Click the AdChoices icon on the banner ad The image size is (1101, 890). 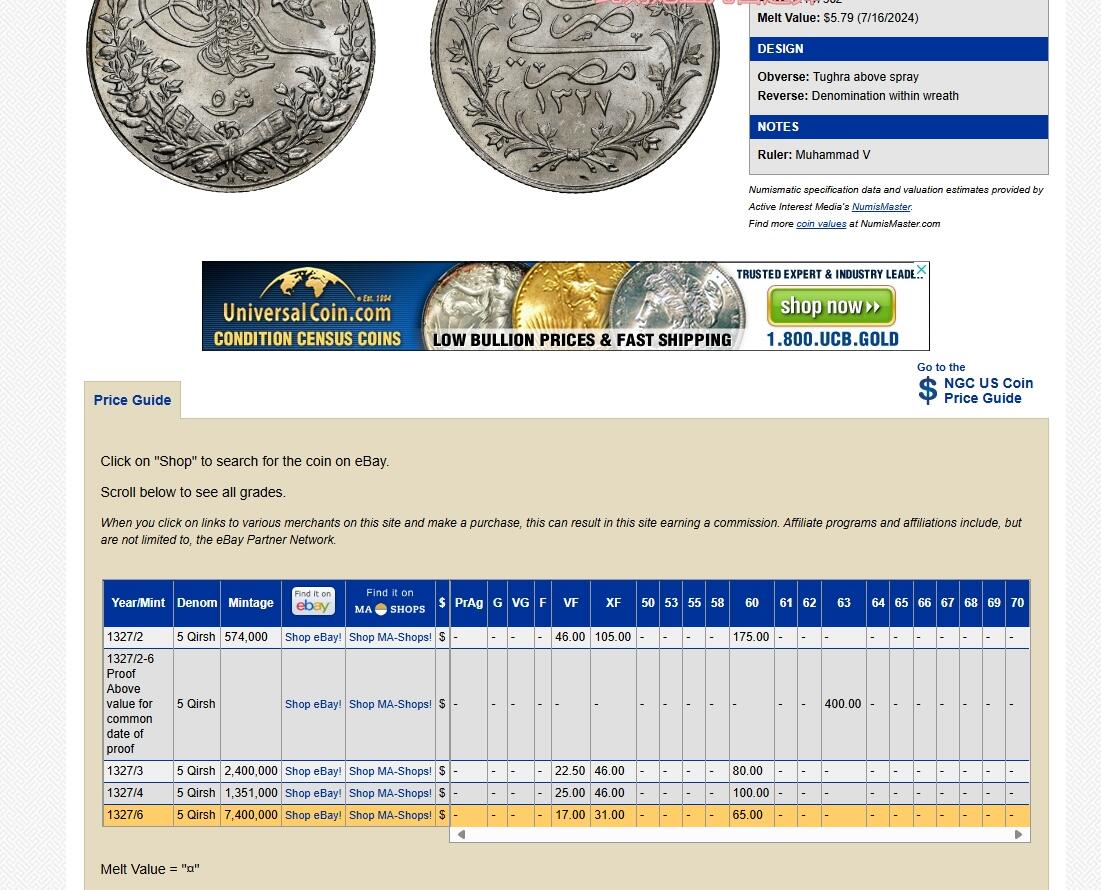click(x=922, y=269)
